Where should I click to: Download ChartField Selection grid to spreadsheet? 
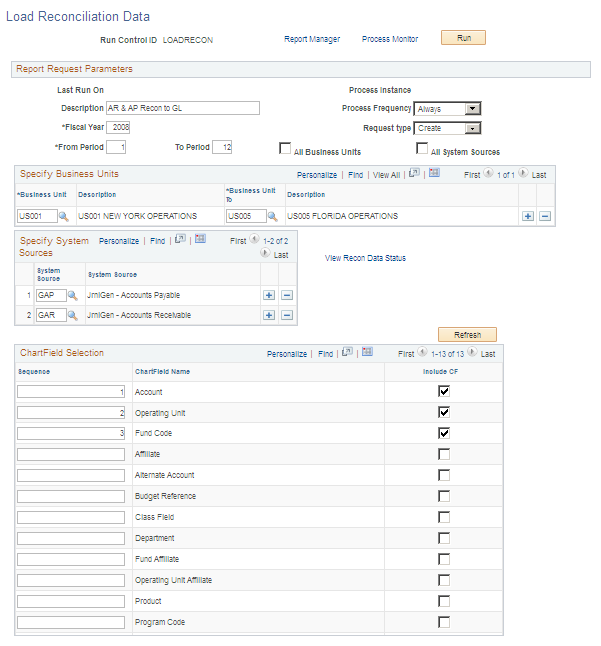(367, 352)
